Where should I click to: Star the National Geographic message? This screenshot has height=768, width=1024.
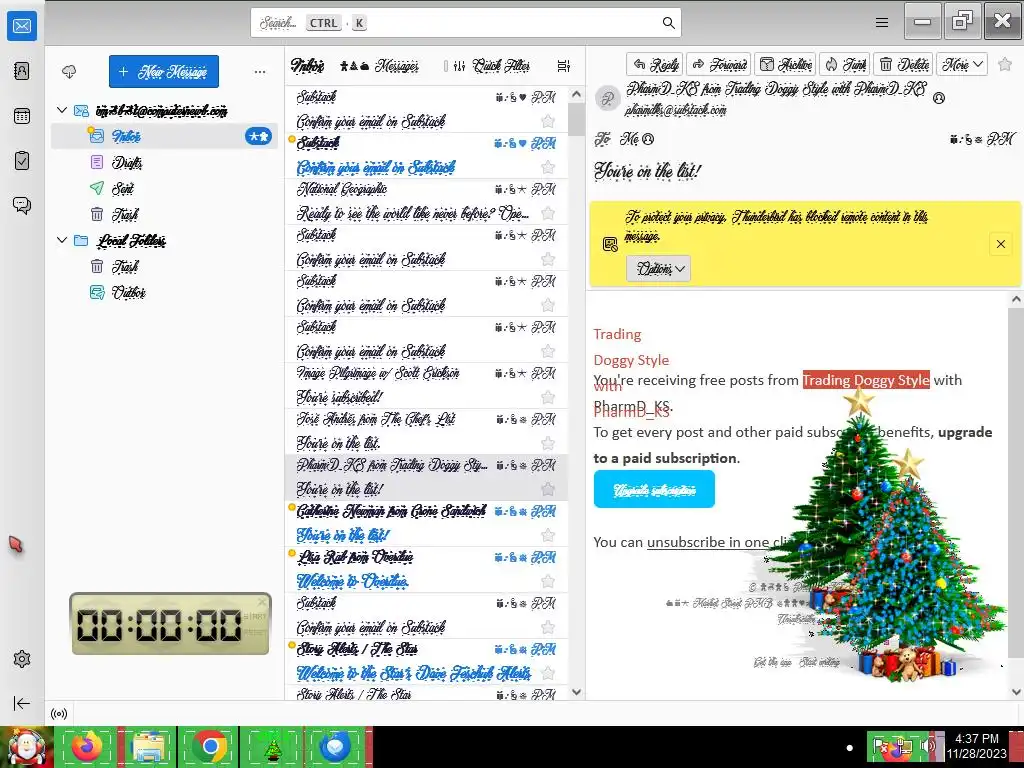[x=548, y=214]
